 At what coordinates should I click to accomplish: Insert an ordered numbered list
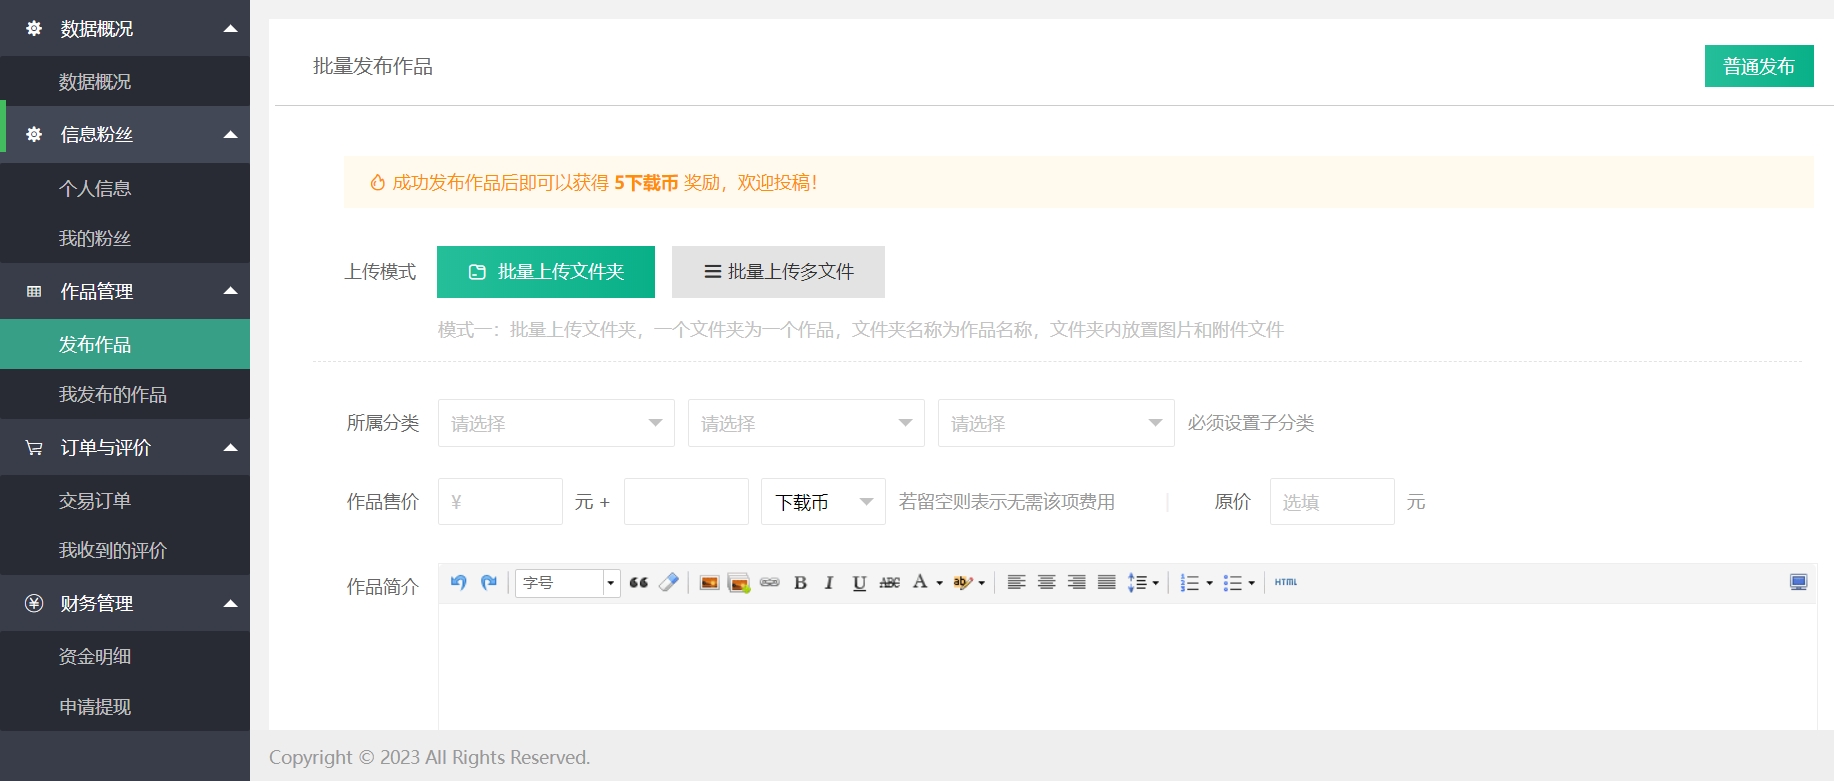click(x=1189, y=582)
